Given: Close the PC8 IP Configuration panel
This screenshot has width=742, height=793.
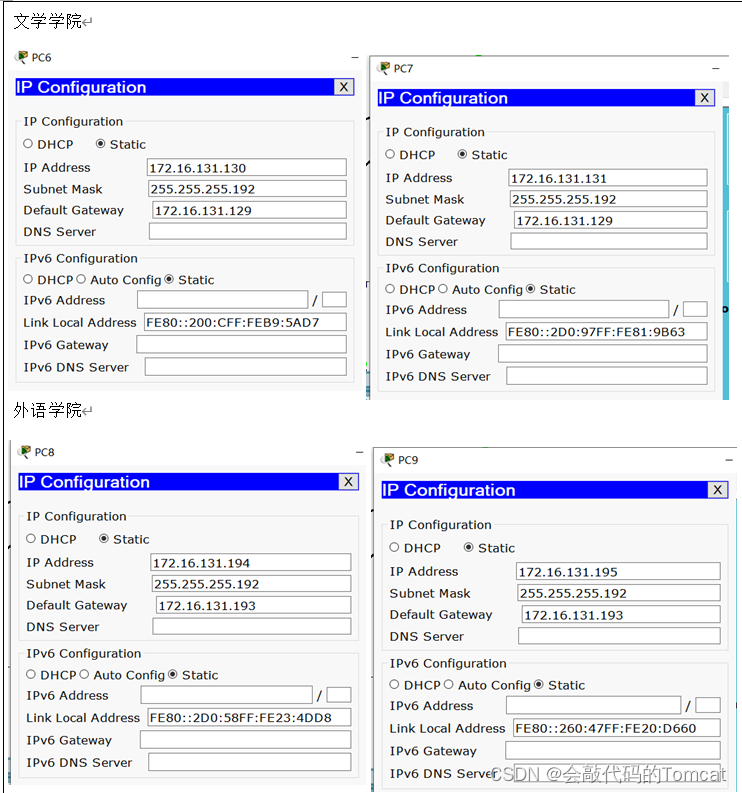Looking at the screenshot, I should [348, 481].
